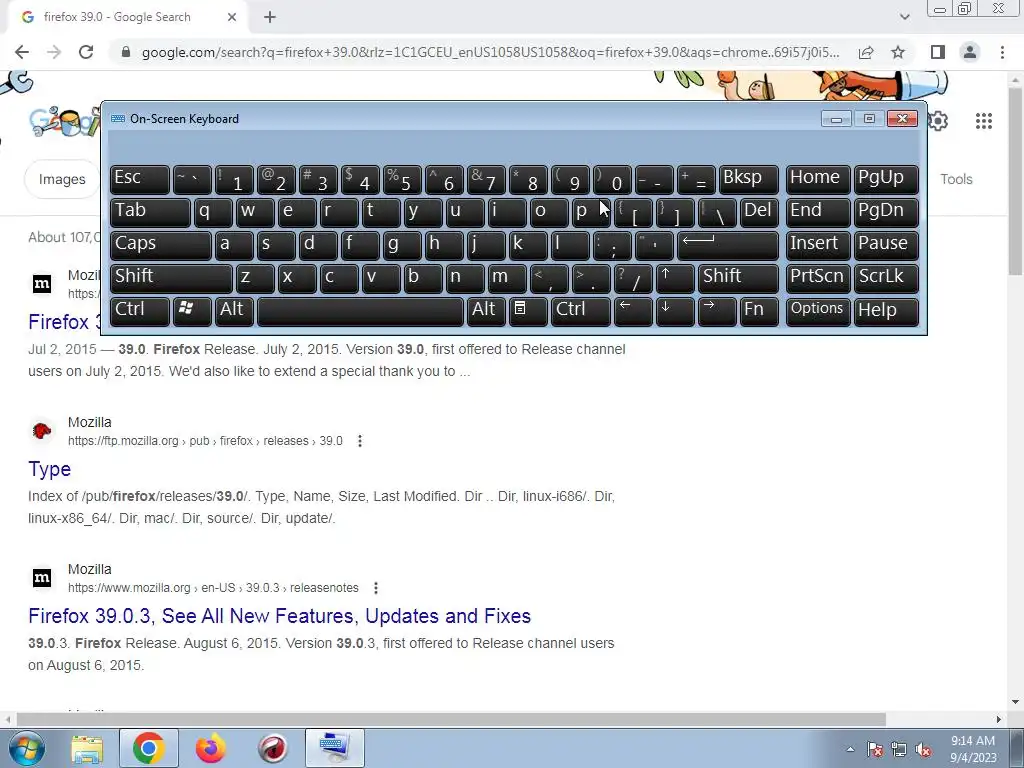1024x768 pixels.
Task: Click the Windows logo key on keyboard
Action: (x=191, y=311)
